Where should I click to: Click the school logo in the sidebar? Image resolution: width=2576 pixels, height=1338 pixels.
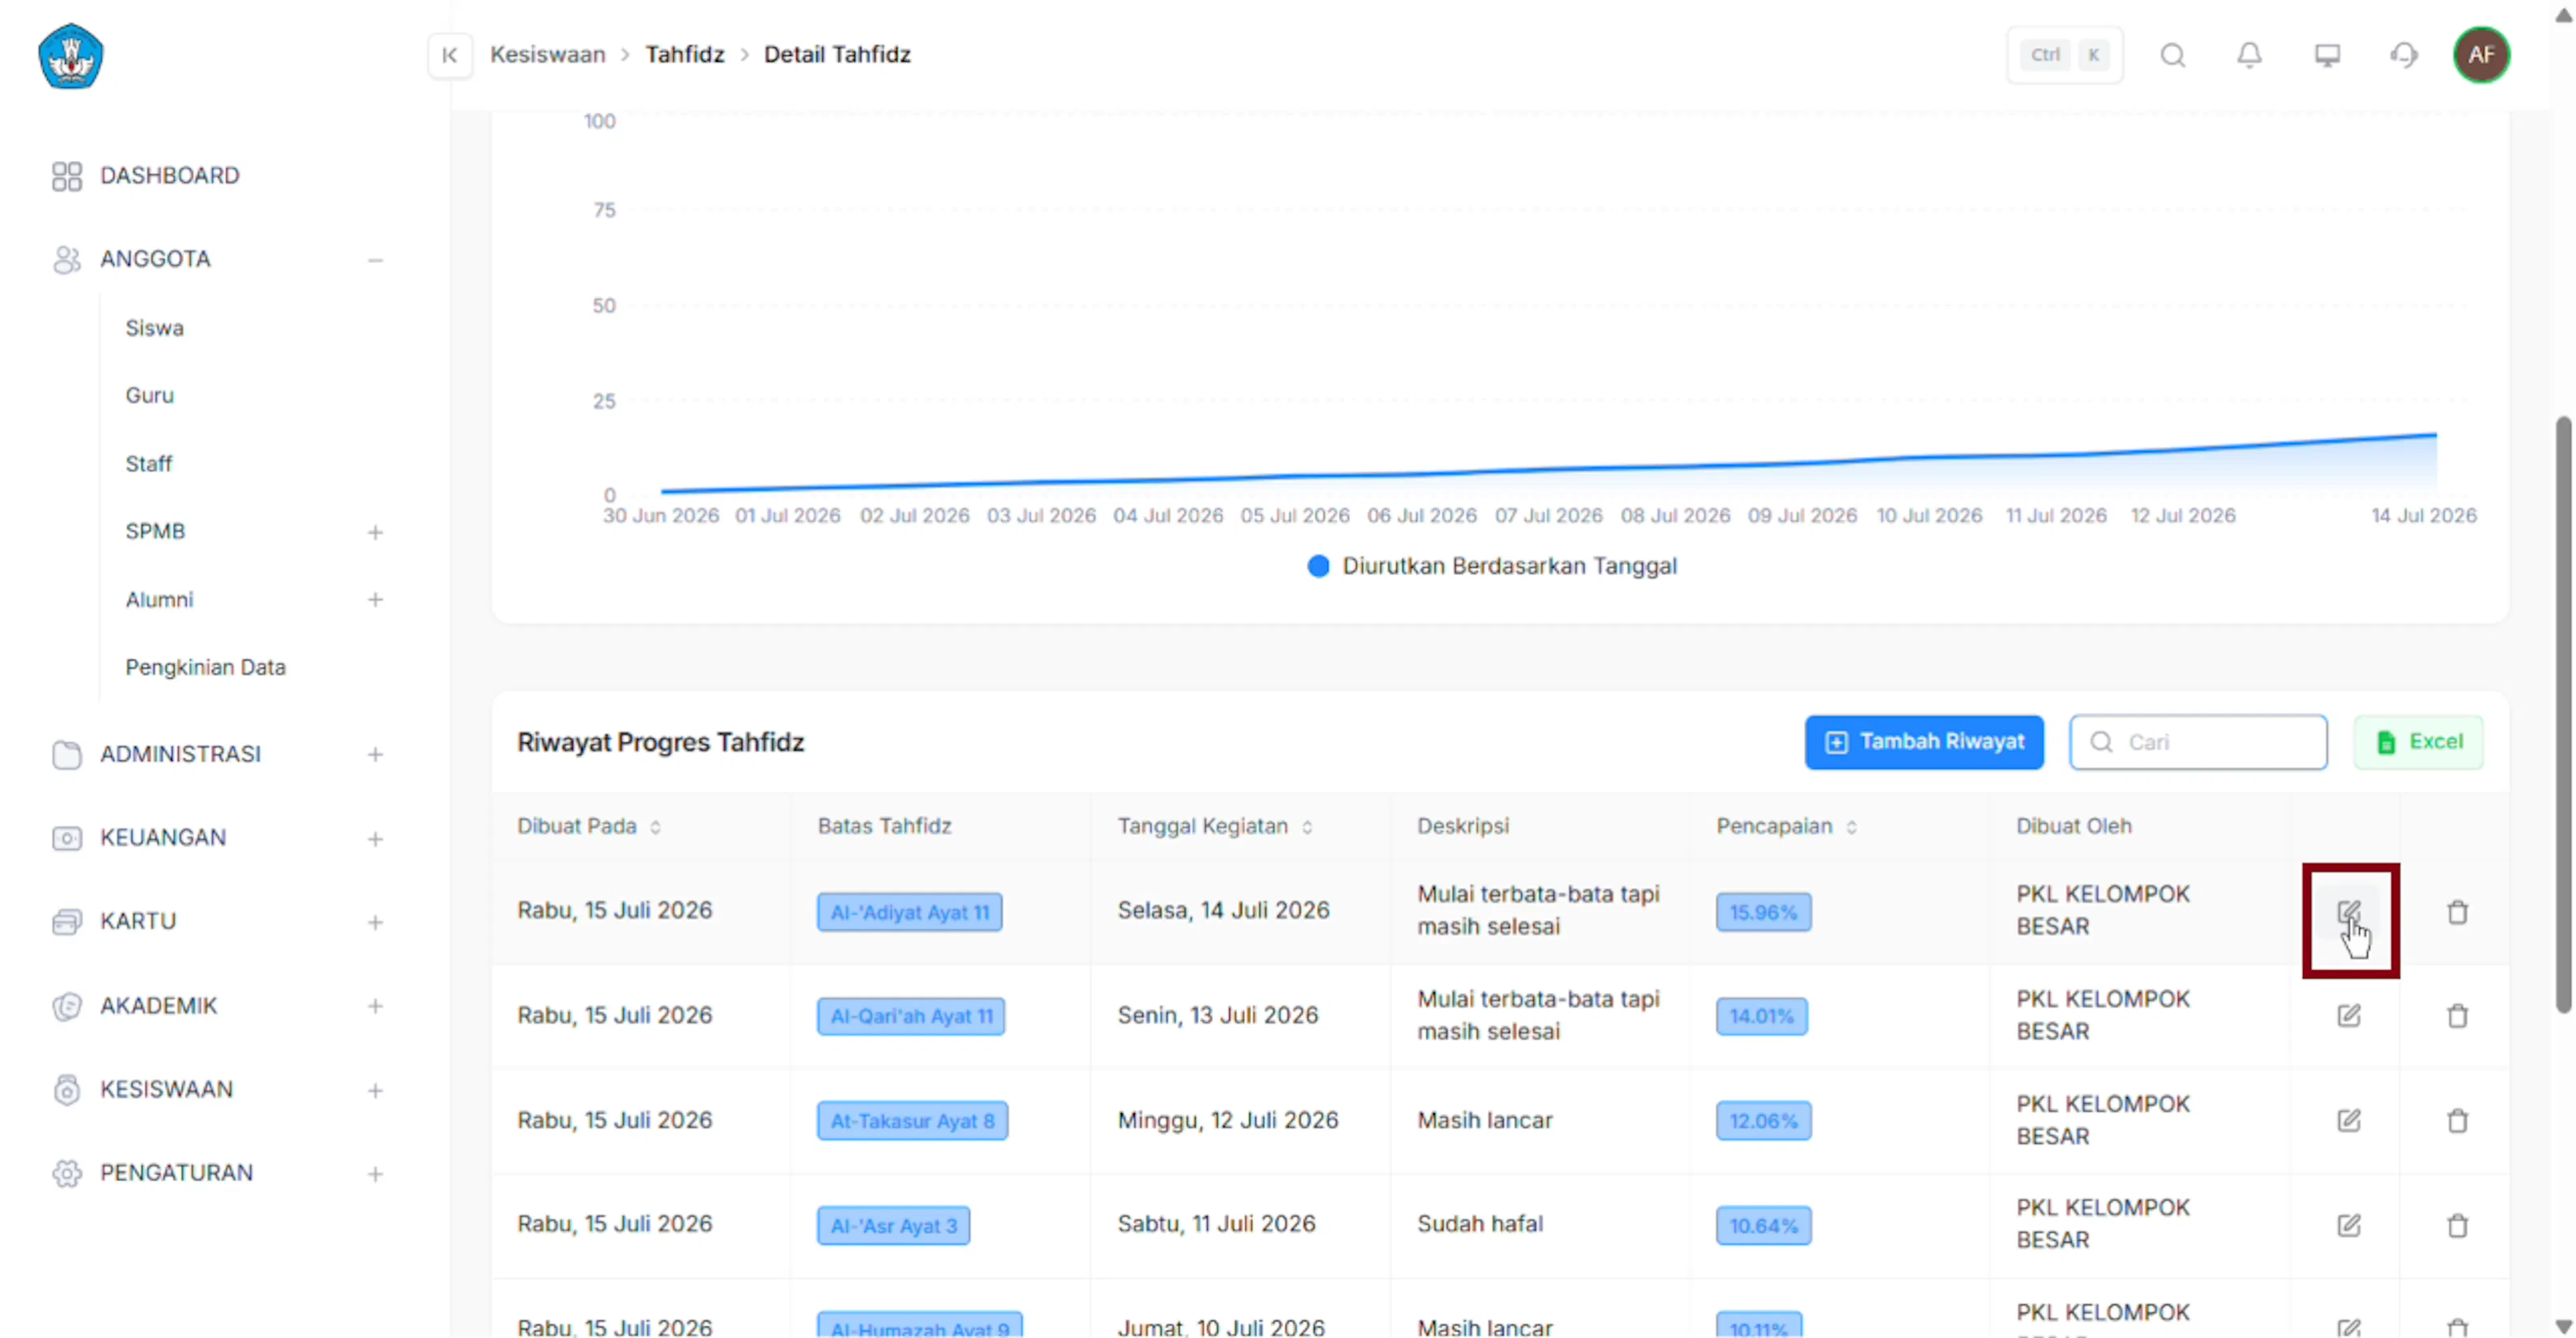70,56
